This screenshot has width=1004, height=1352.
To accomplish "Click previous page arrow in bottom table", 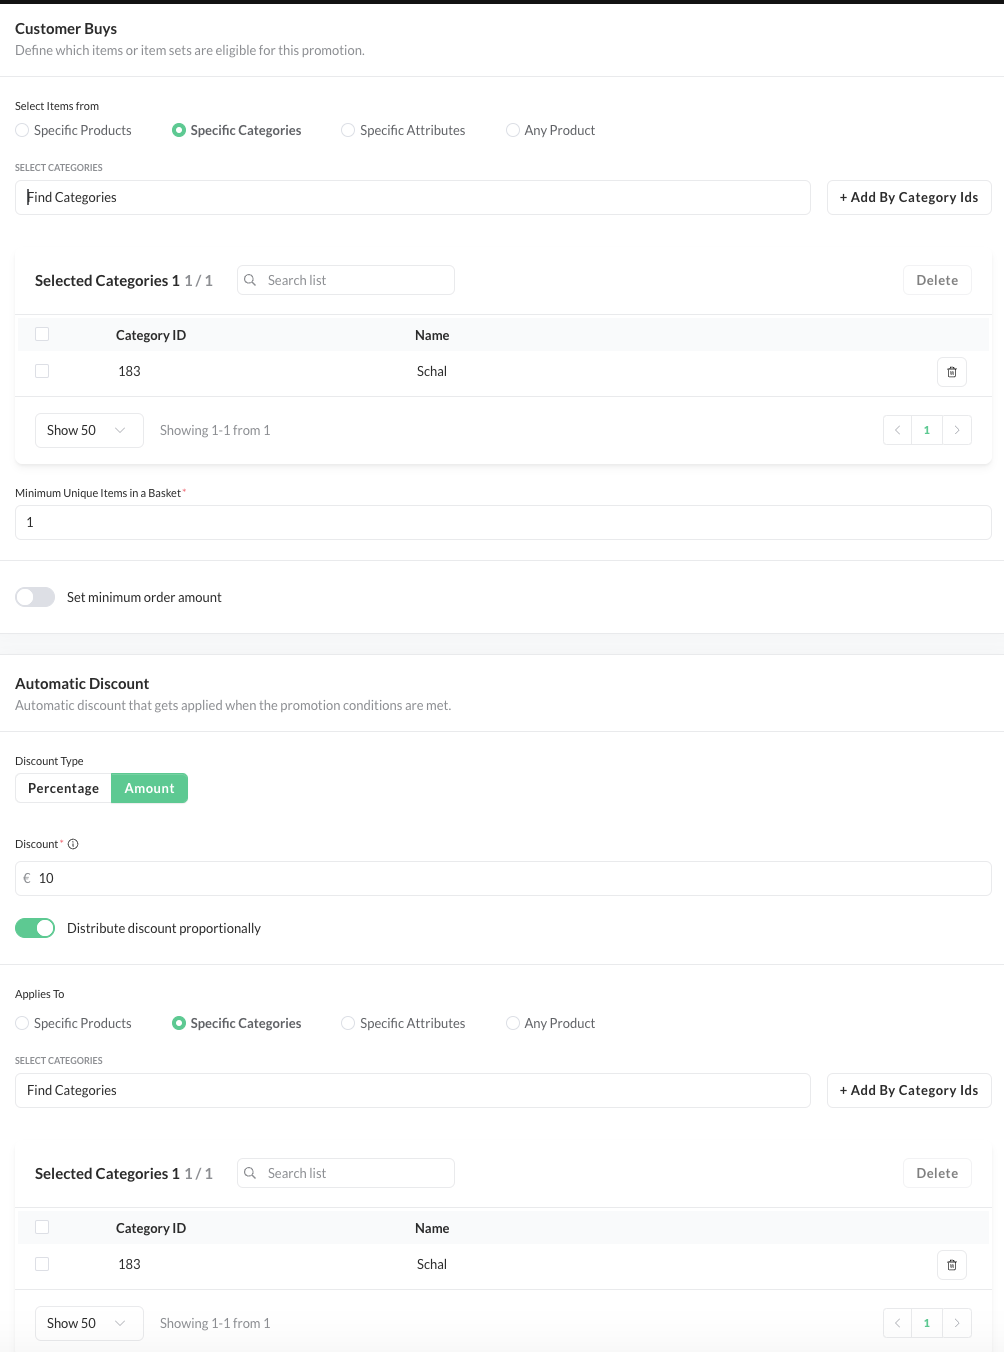I will pos(897,1323).
